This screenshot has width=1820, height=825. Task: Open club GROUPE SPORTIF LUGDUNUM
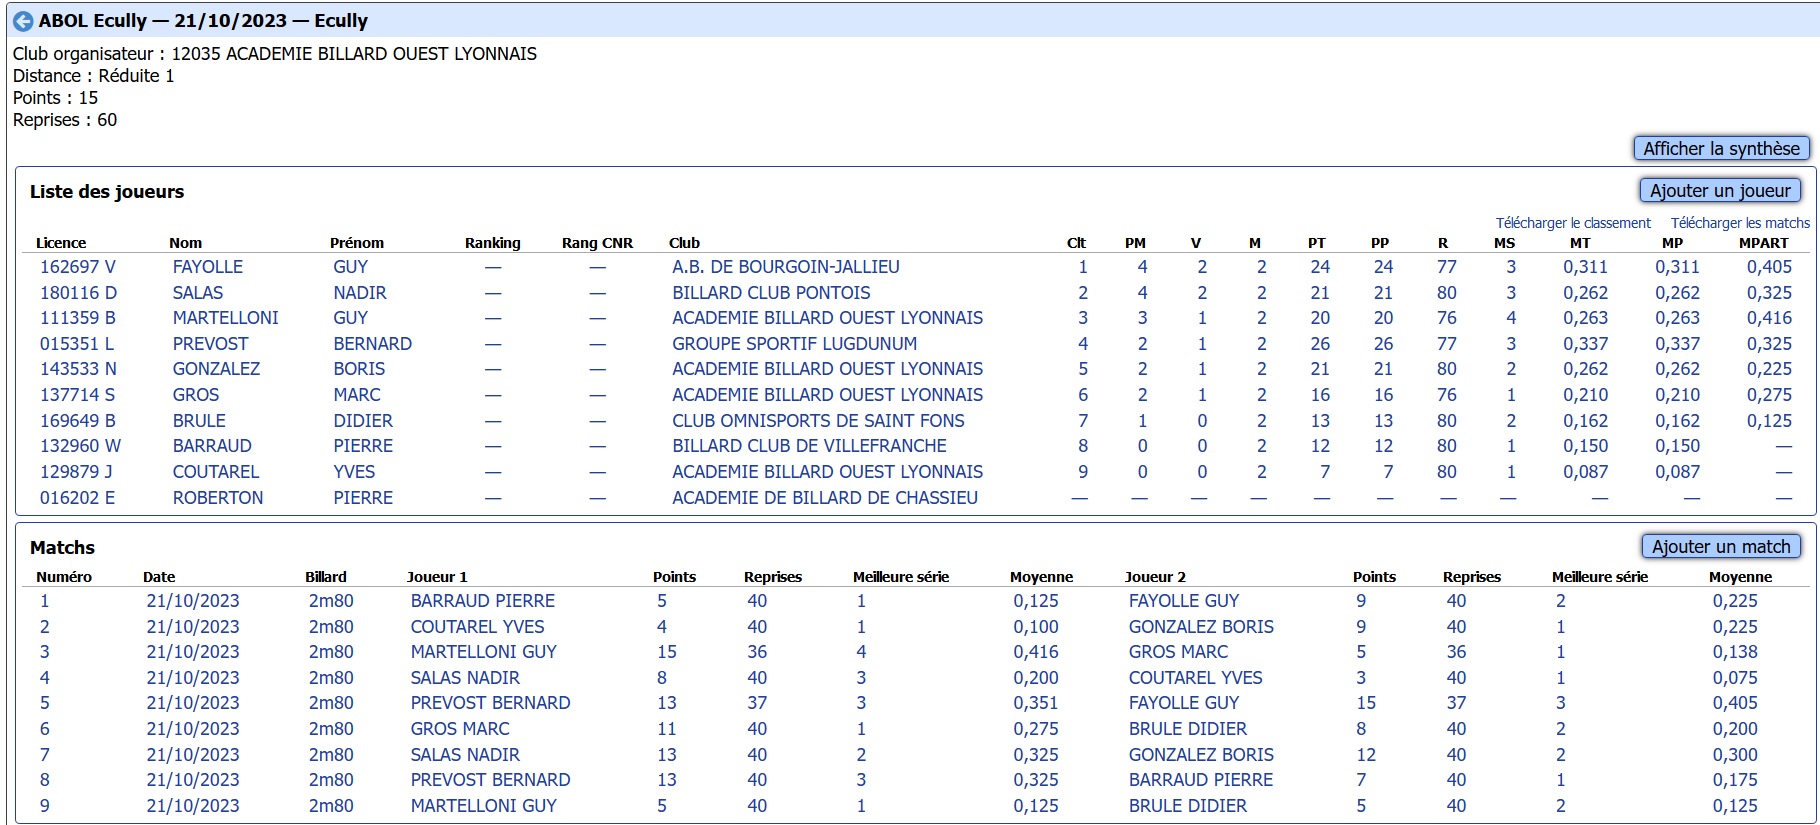794,344
